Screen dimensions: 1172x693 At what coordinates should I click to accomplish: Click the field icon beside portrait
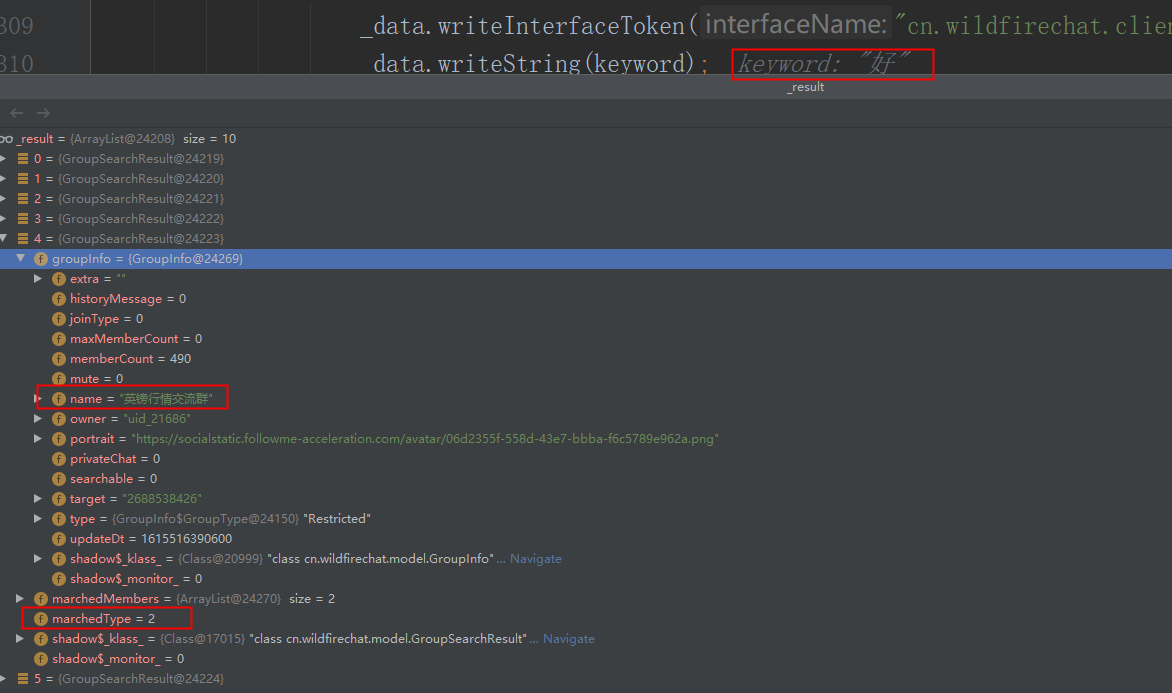click(58, 438)
